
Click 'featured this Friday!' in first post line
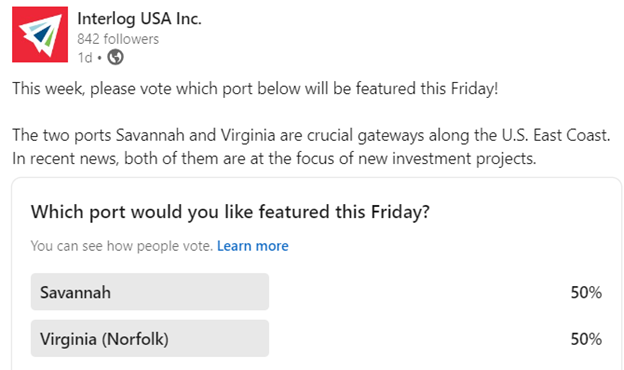click(x=427, y=88)
